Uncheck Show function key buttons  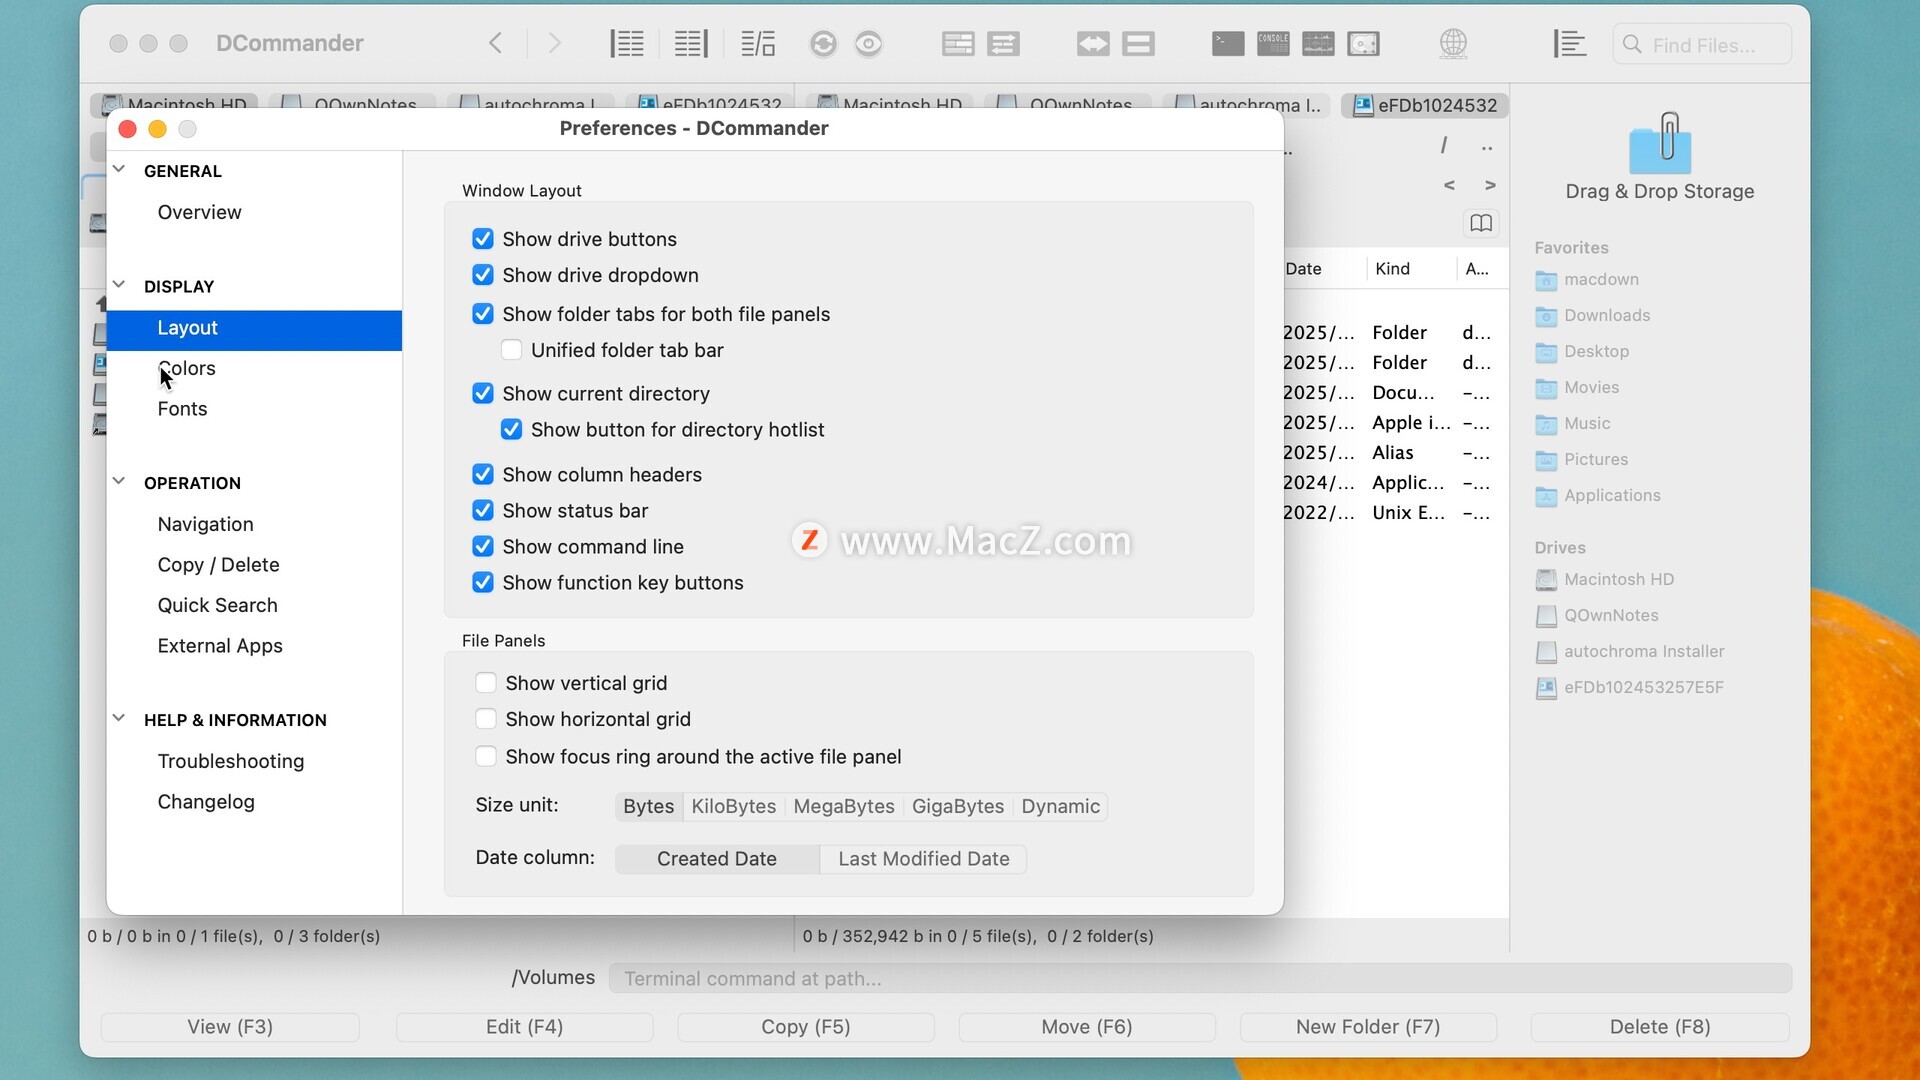click(483, 582)
